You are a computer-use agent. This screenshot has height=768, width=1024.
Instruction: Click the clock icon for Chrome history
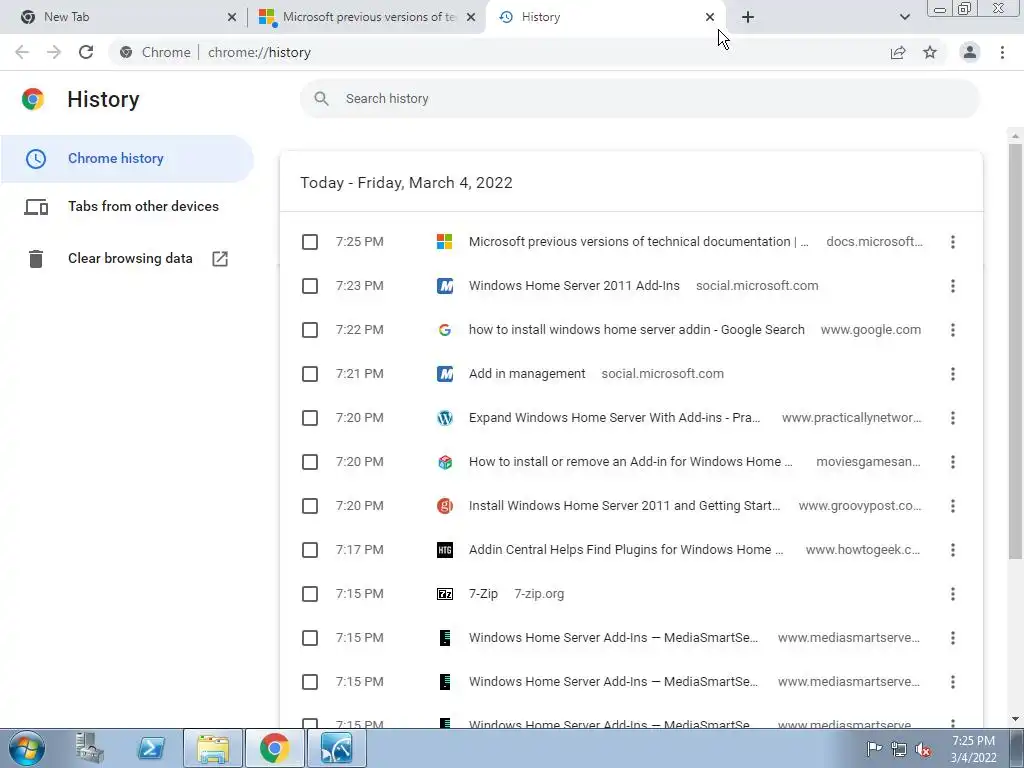point(36,159)
